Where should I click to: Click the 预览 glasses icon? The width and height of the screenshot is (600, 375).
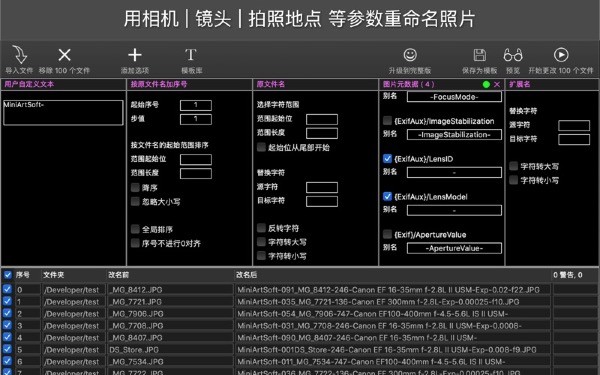tap(513, 55)
